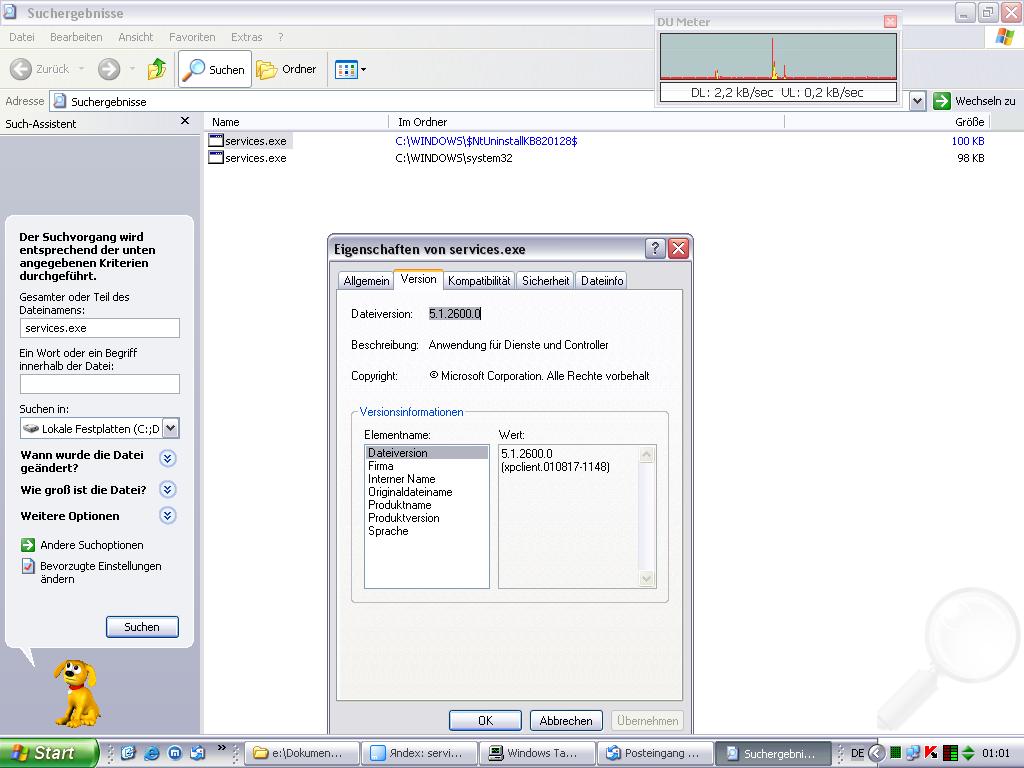Switch to the Dateiinfo tab

click(x=601, y=281)
